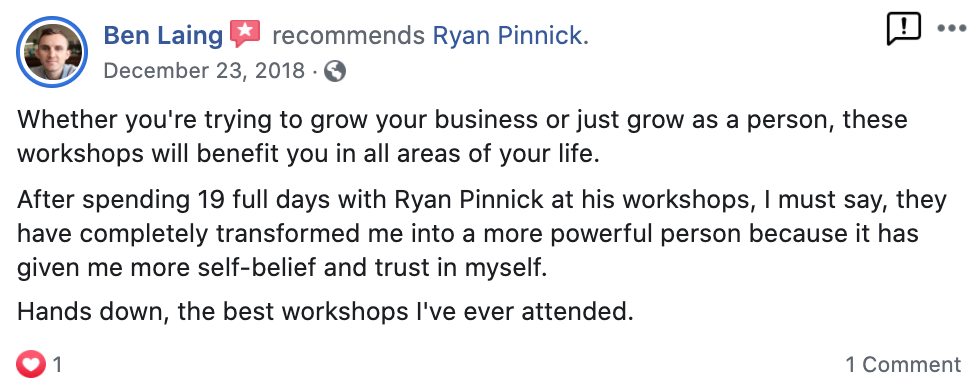Click the word recommends in the header
The image size is (980, 380).
tap(348, 36)
